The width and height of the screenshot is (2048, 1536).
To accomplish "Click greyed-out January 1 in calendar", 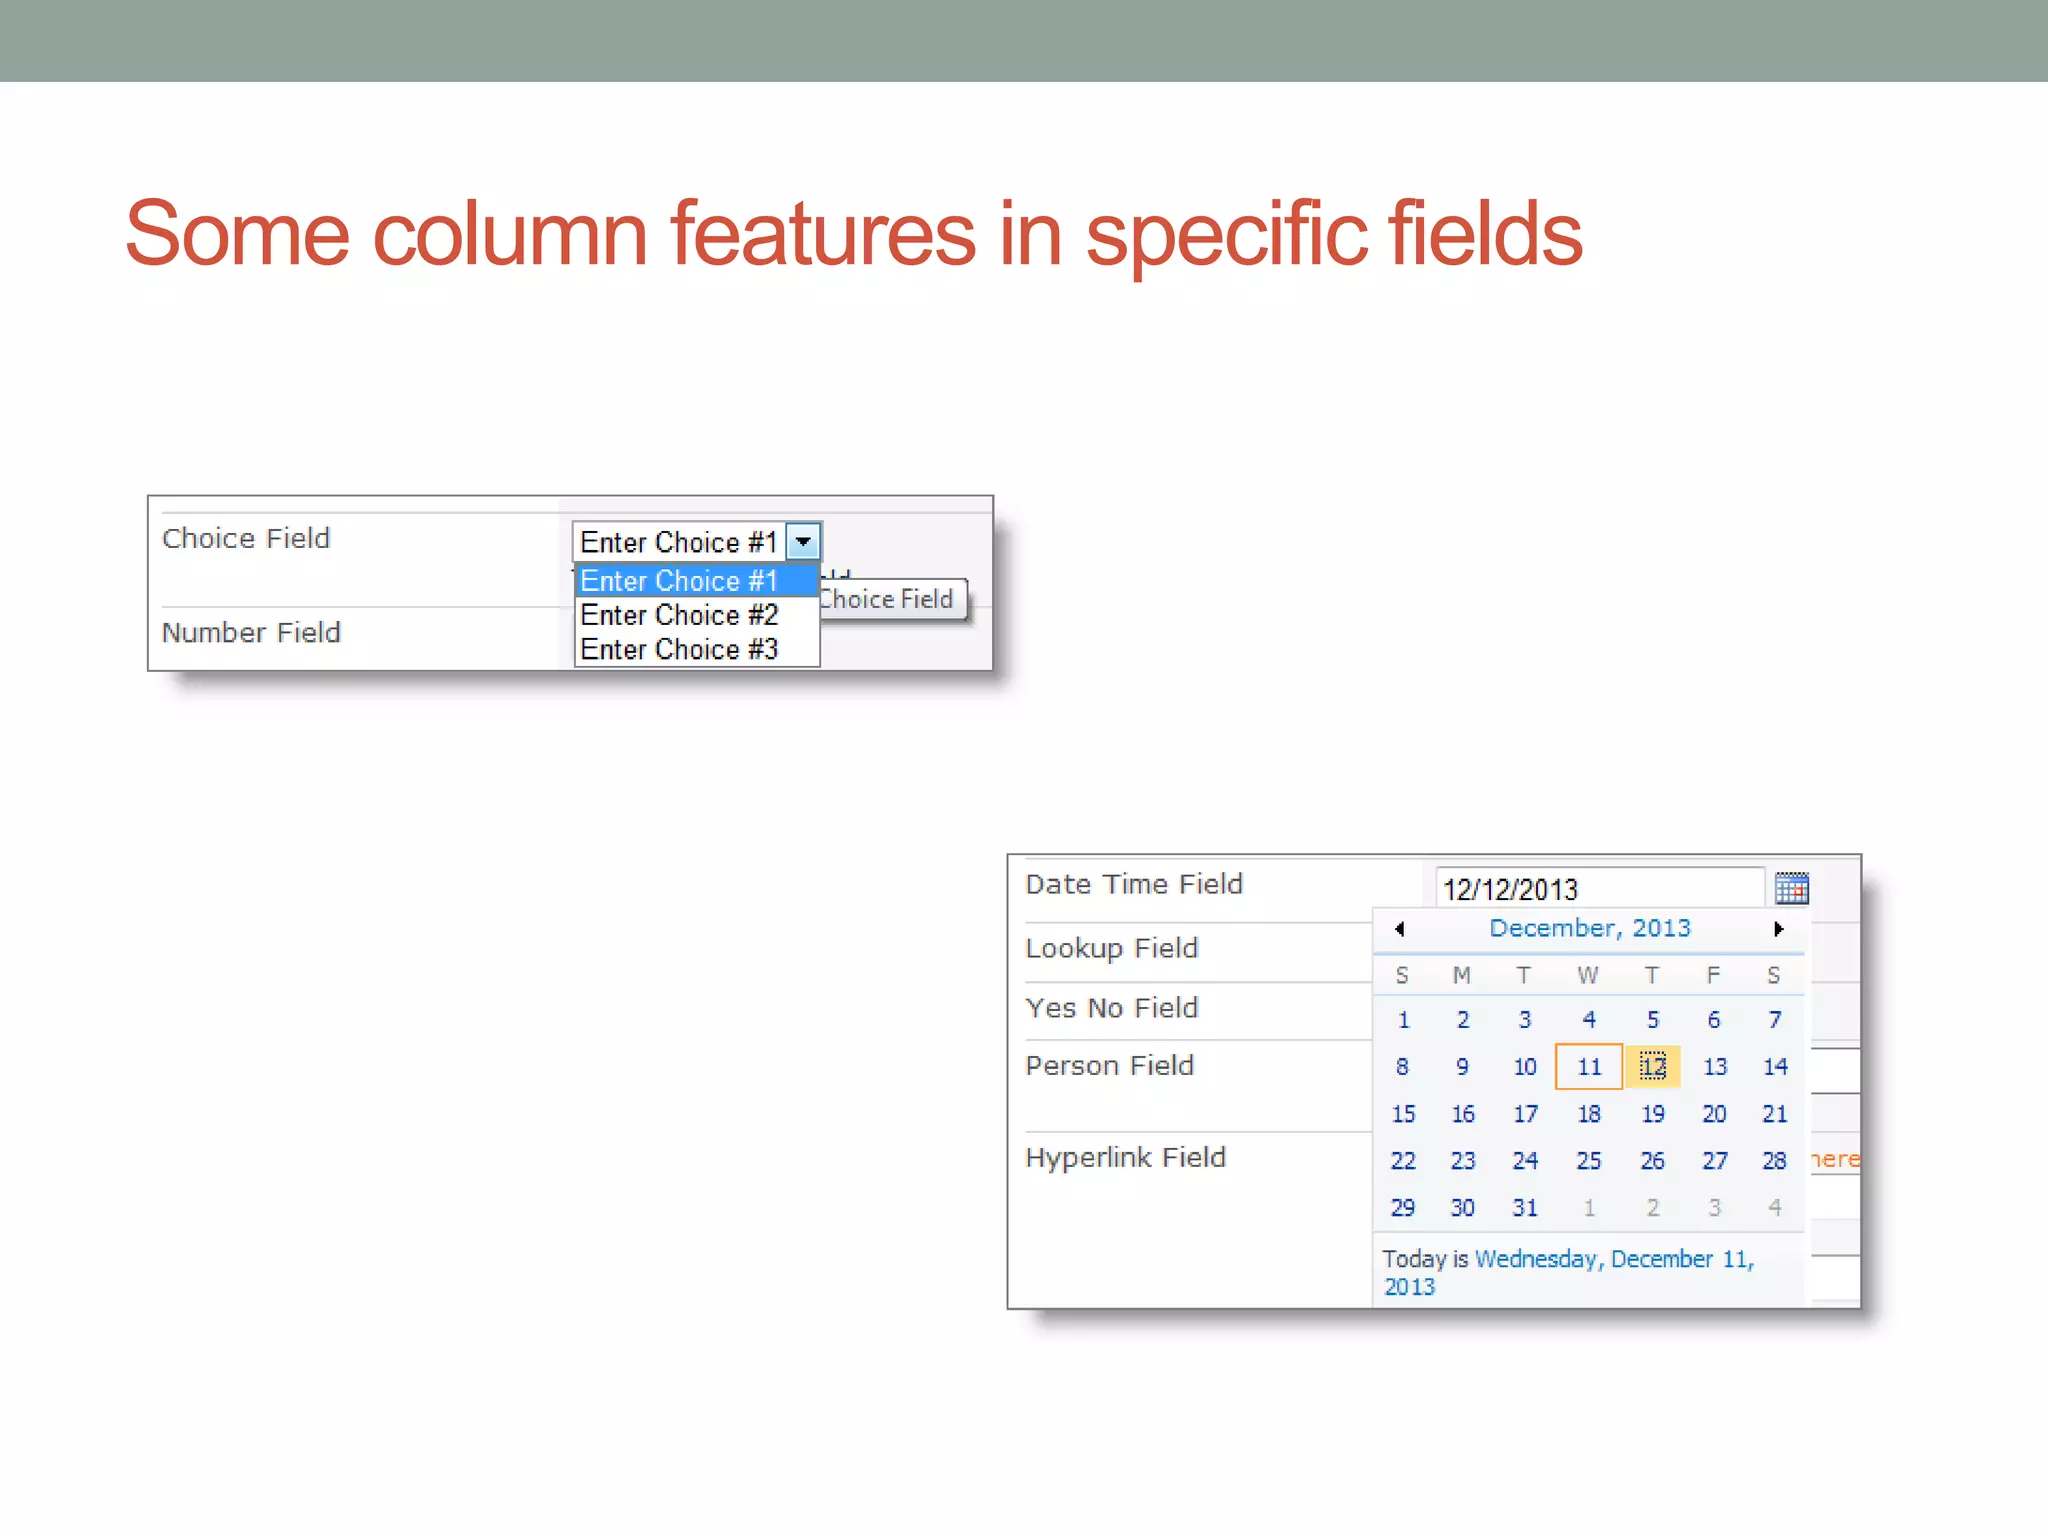I will (1589, 1208).
